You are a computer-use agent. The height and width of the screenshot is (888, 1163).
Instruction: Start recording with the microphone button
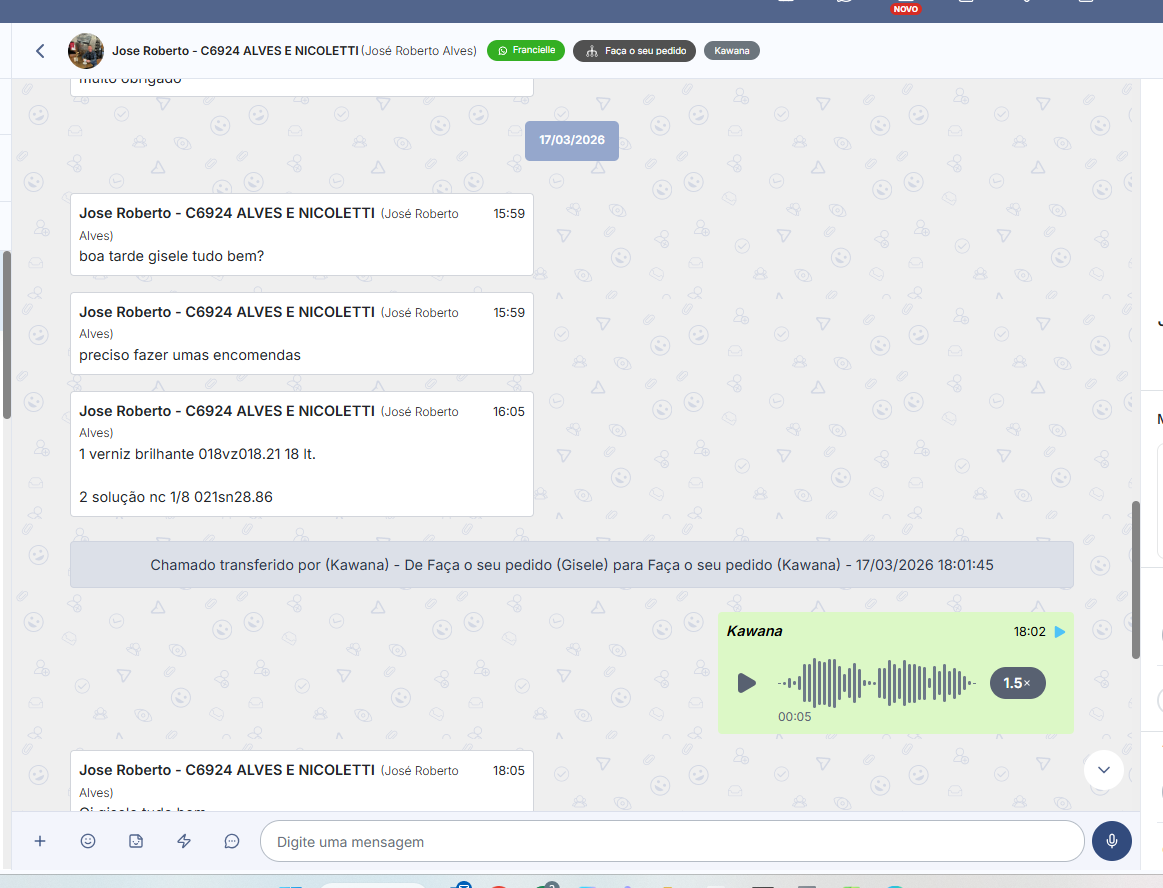tap(1111, 841)
